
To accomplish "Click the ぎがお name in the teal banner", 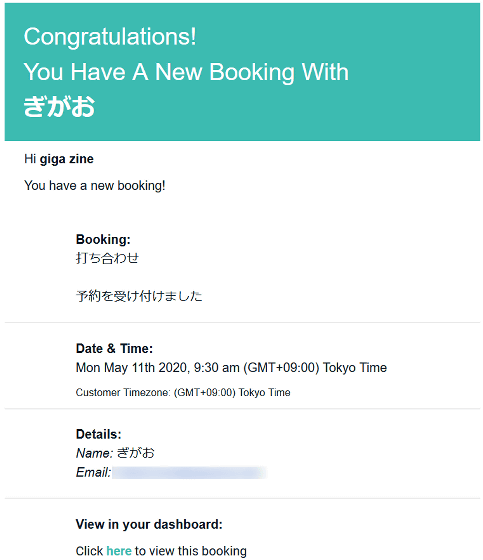I will pos(59,106).
